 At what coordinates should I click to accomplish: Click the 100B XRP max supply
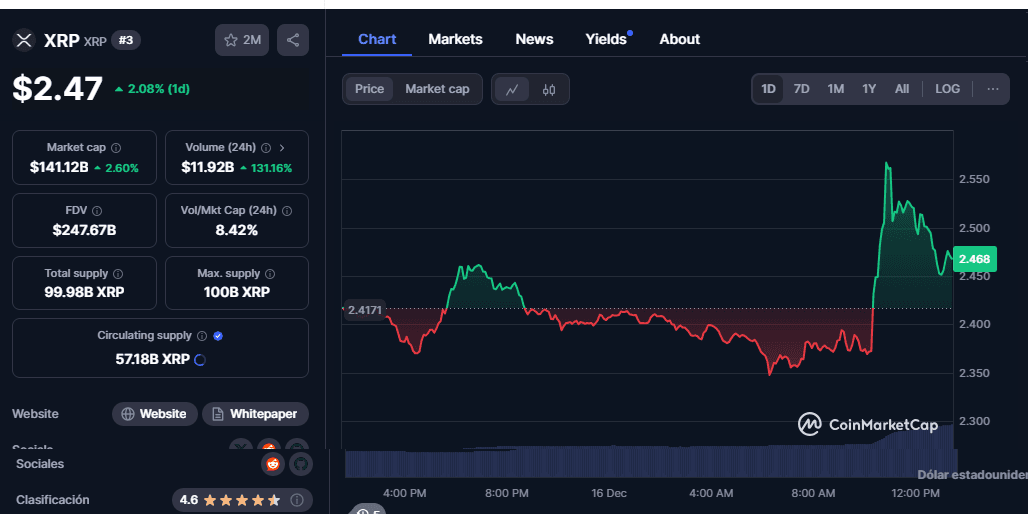coord(237,292)
